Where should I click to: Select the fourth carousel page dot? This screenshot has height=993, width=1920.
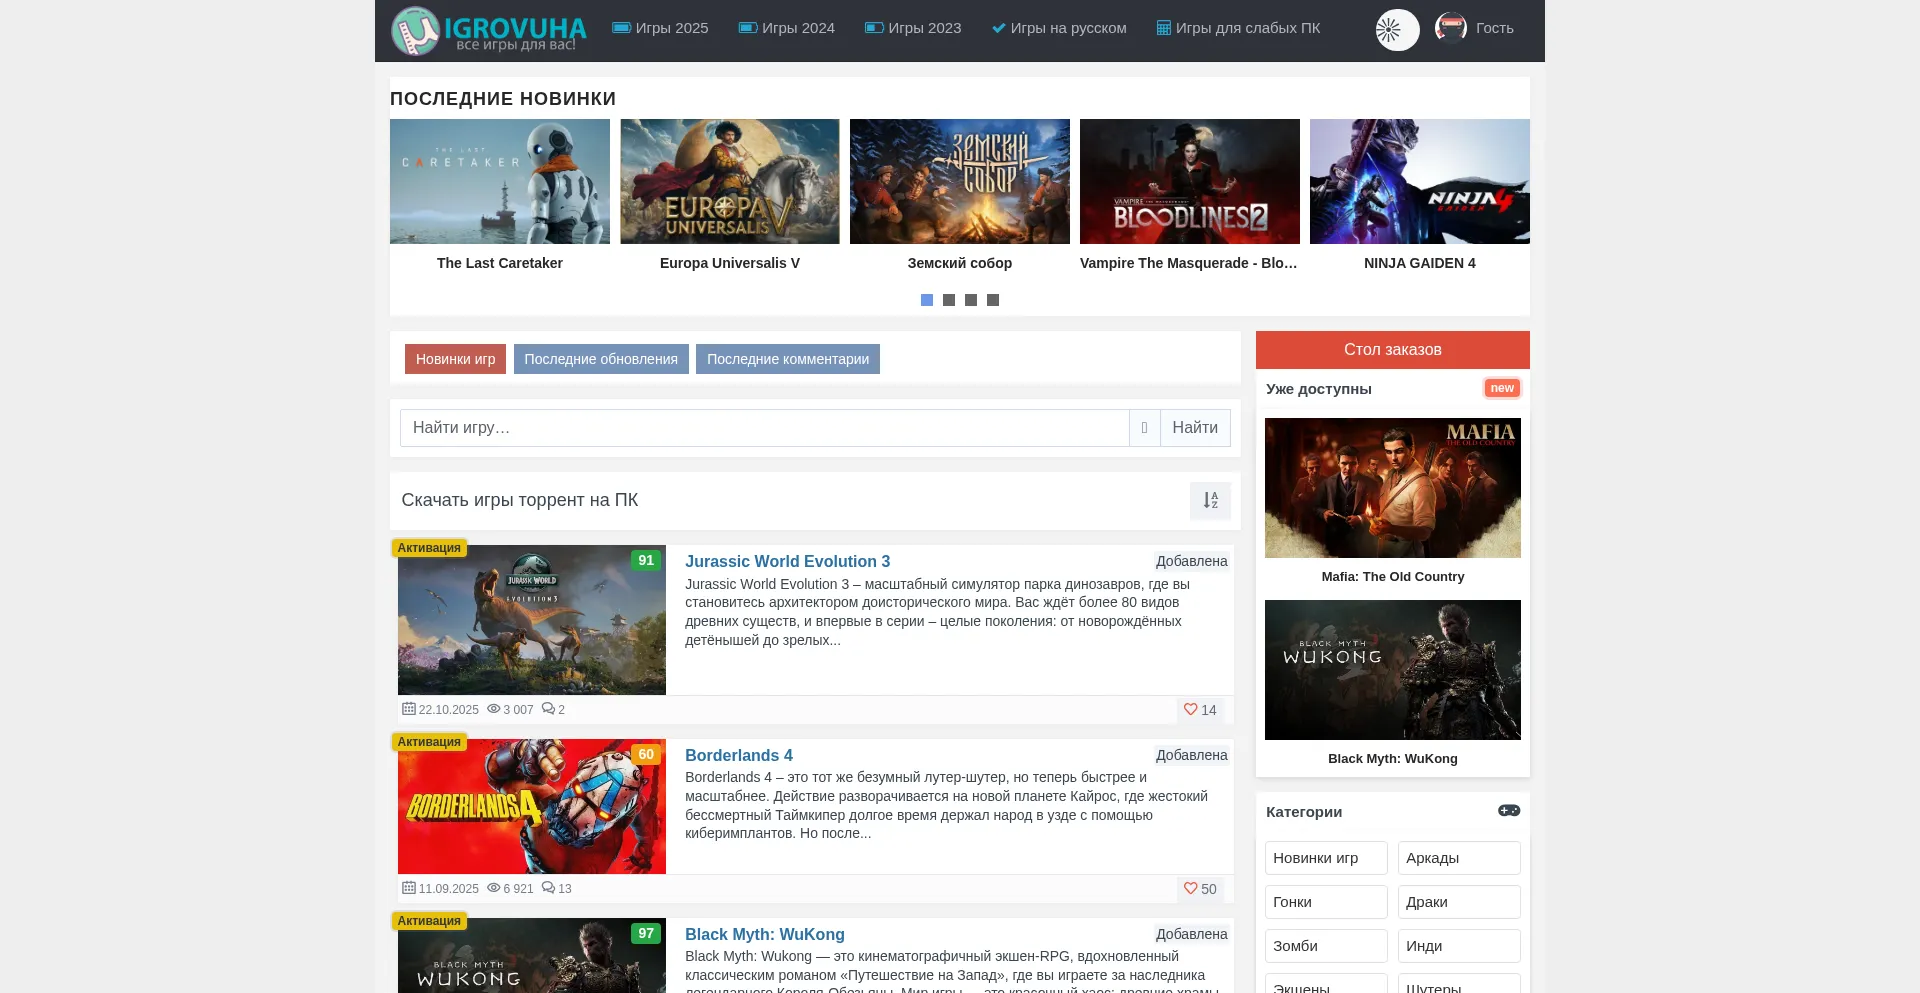(993, 300)
